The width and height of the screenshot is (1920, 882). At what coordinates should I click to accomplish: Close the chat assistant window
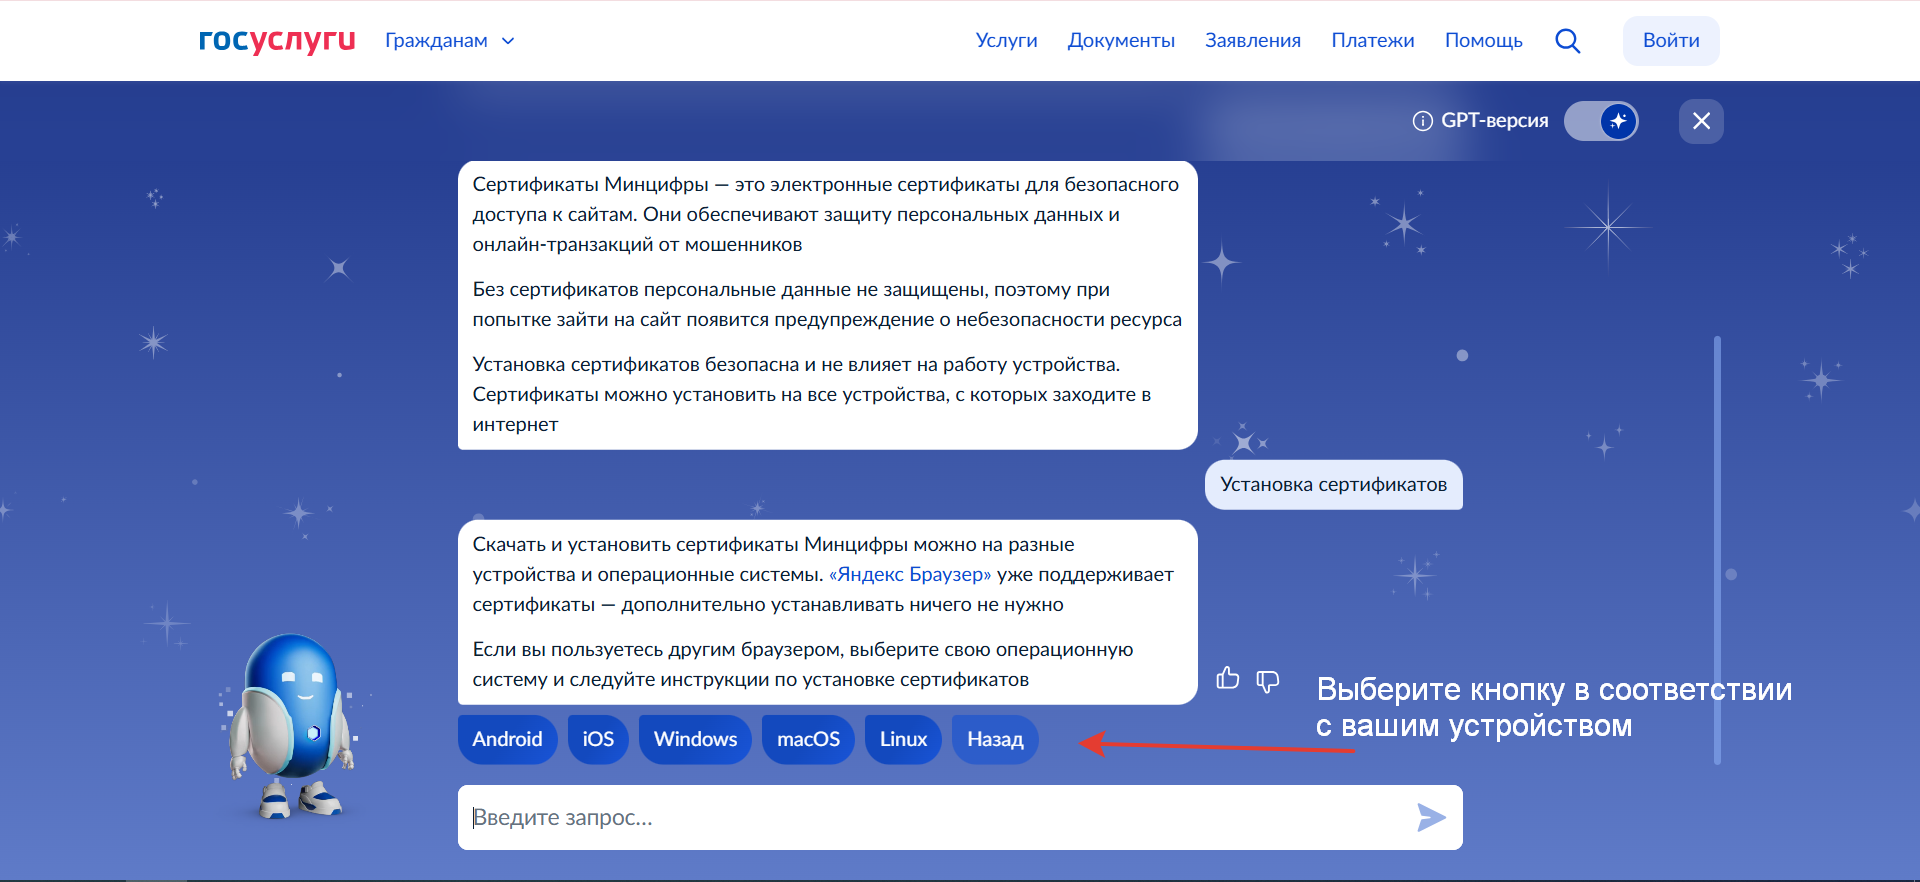pyautogui.click(x=1700, y=121)
